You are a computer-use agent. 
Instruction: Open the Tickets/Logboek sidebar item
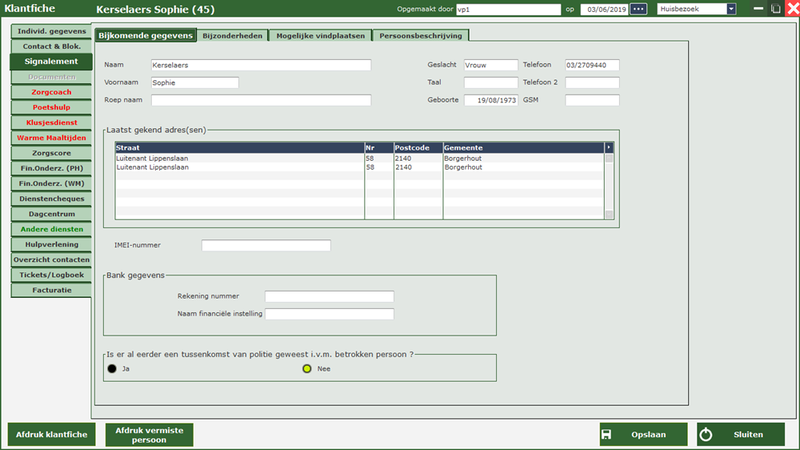click(x=52, y=275)
